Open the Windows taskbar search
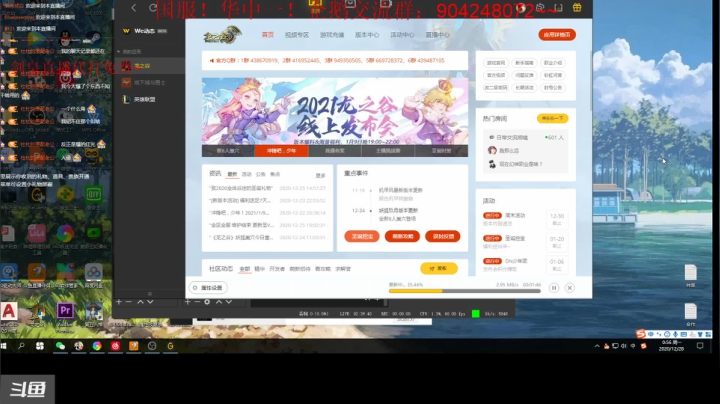This screenshot has width=720, height=404. point(21,346)
